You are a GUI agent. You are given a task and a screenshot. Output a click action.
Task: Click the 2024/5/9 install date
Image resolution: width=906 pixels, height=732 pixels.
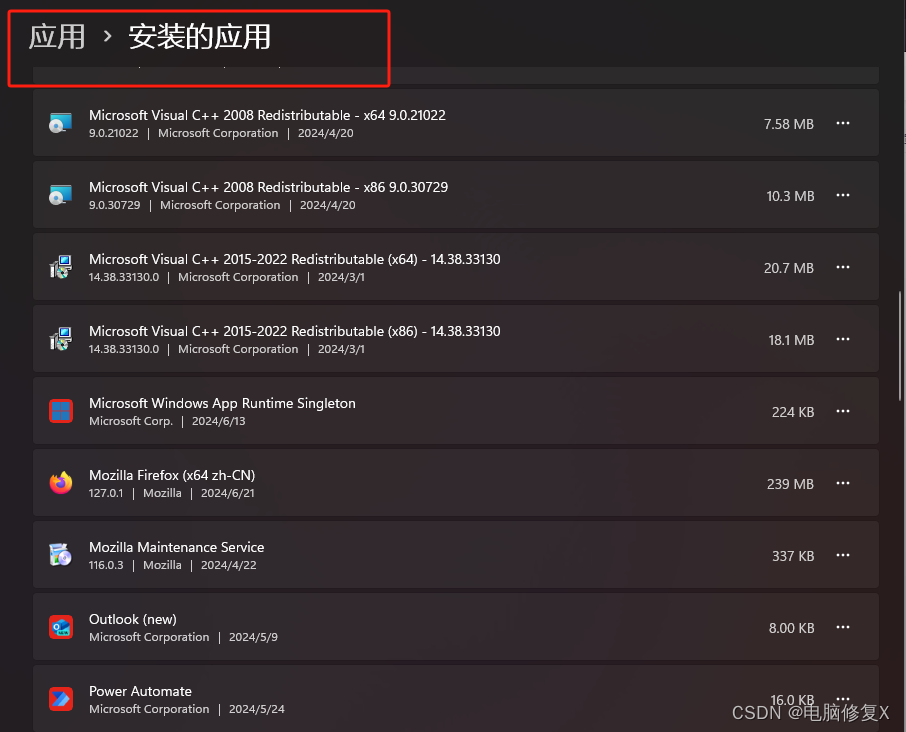tap(253, 637)
